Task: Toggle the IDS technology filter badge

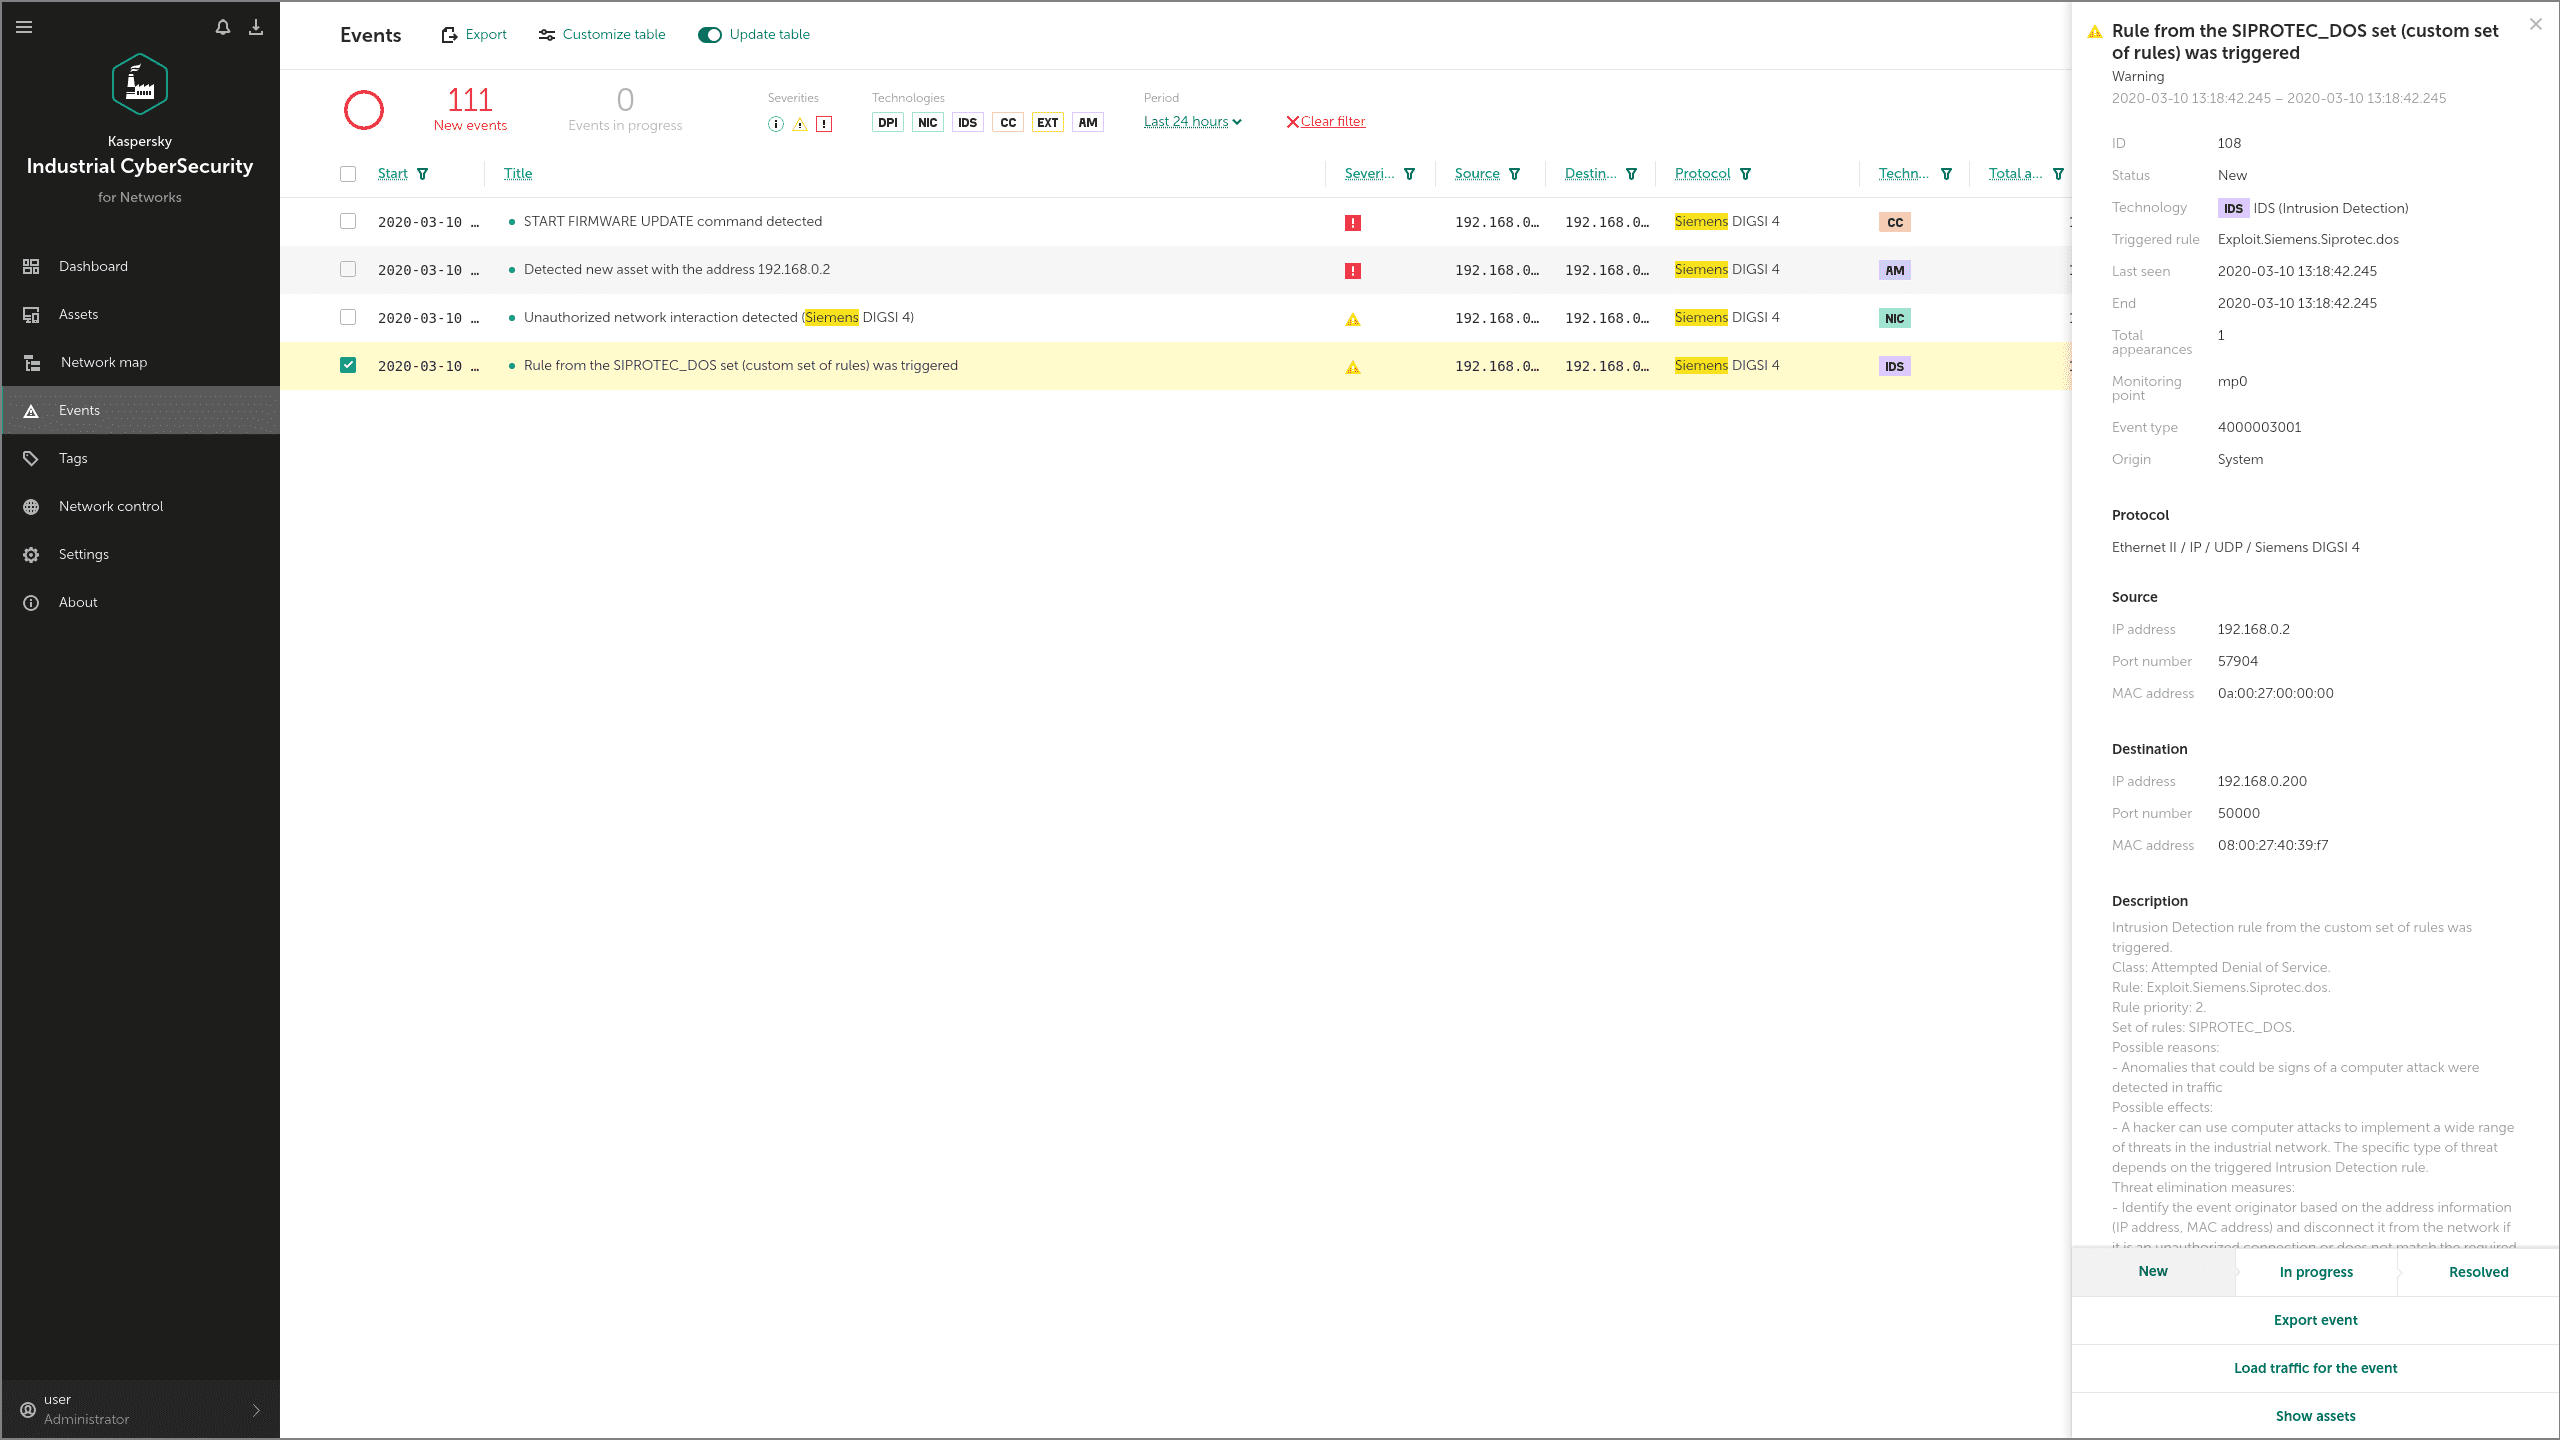Action: coord(967,123)
